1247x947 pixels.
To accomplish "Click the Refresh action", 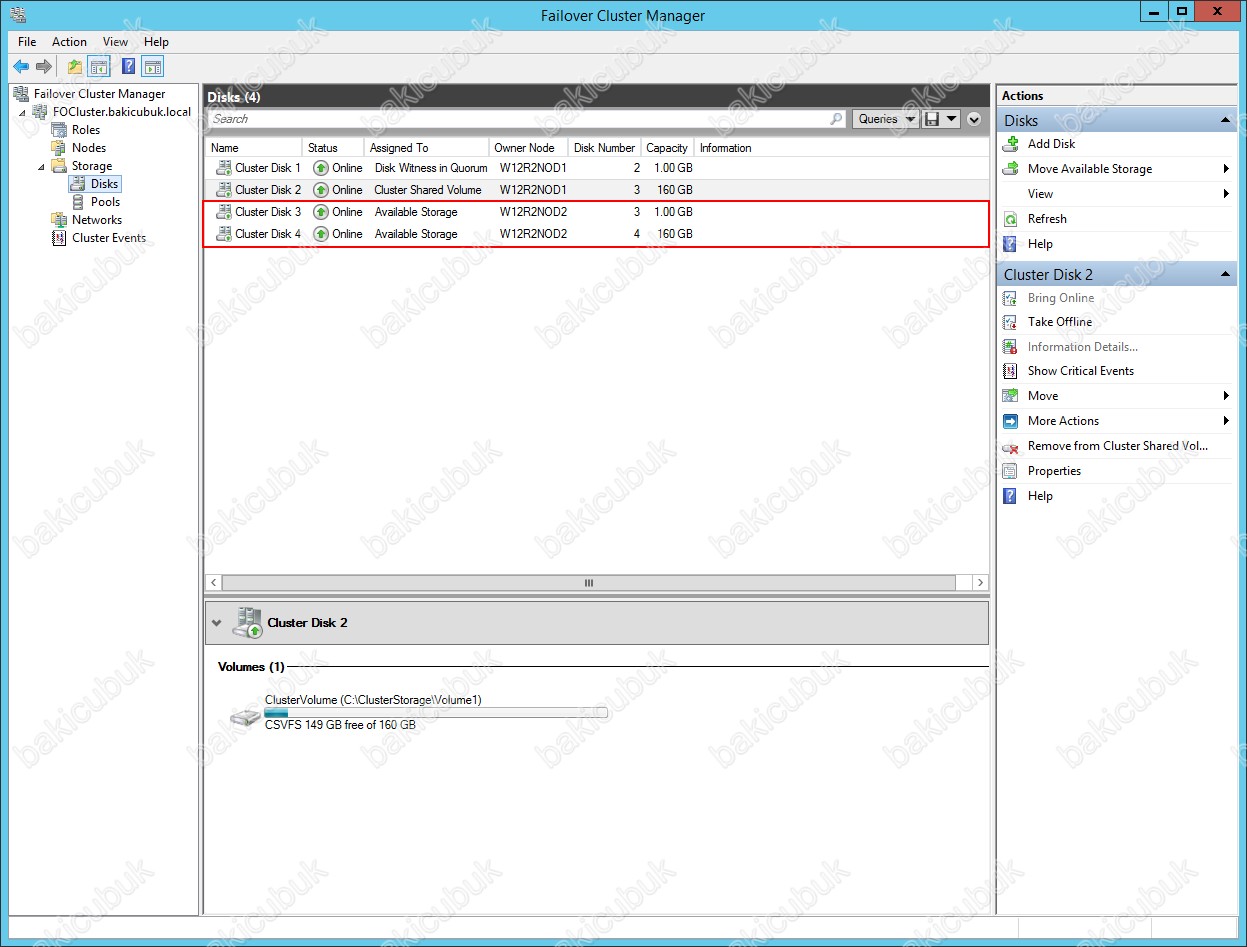I will (x=1047, y=219).
